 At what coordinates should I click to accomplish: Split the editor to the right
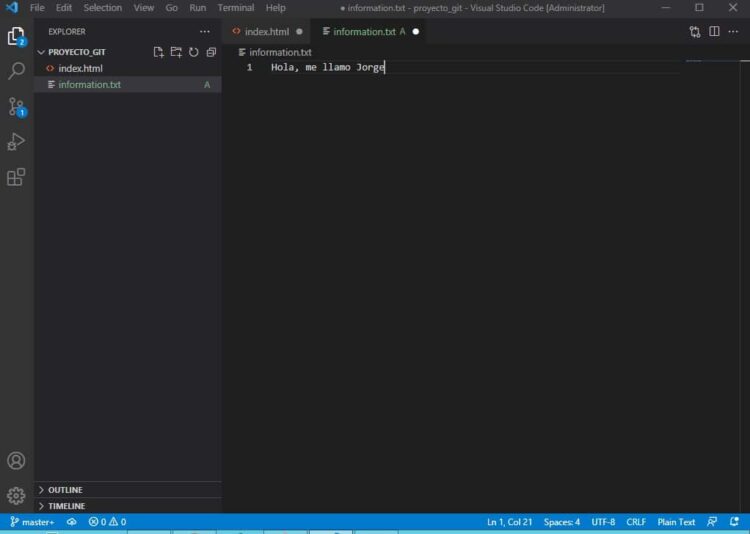[714, 32]
